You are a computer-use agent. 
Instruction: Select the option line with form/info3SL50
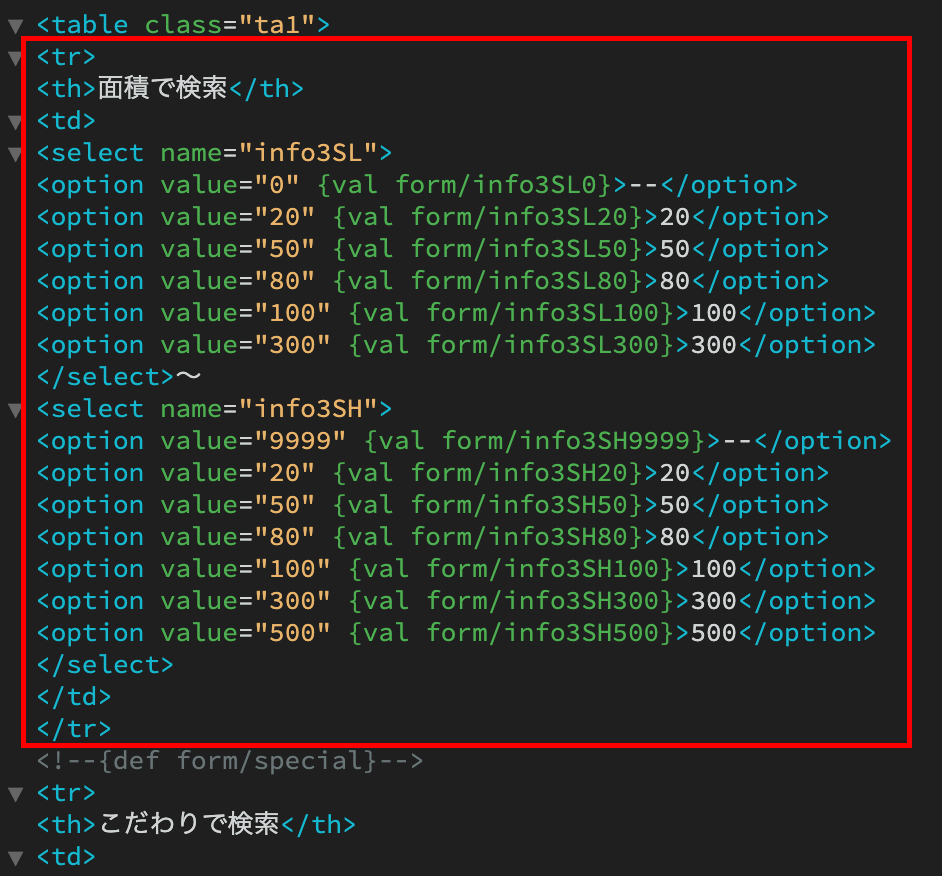point(433,249)
